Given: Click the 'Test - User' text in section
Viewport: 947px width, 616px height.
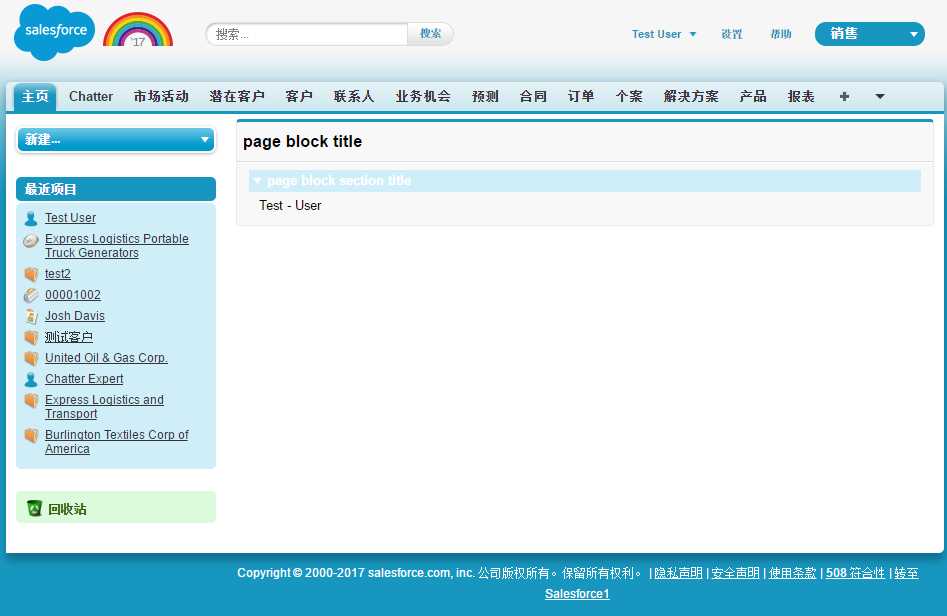Looking at the screenshot, I should (x=290, y=206).
